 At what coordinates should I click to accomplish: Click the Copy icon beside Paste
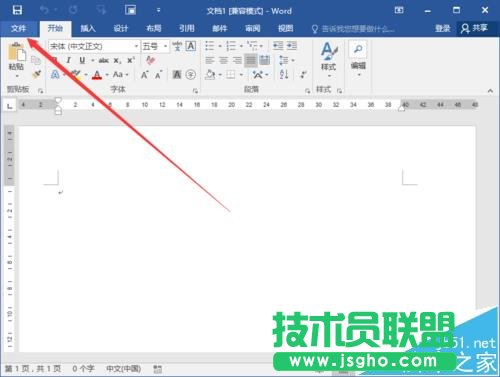(36, 61)
